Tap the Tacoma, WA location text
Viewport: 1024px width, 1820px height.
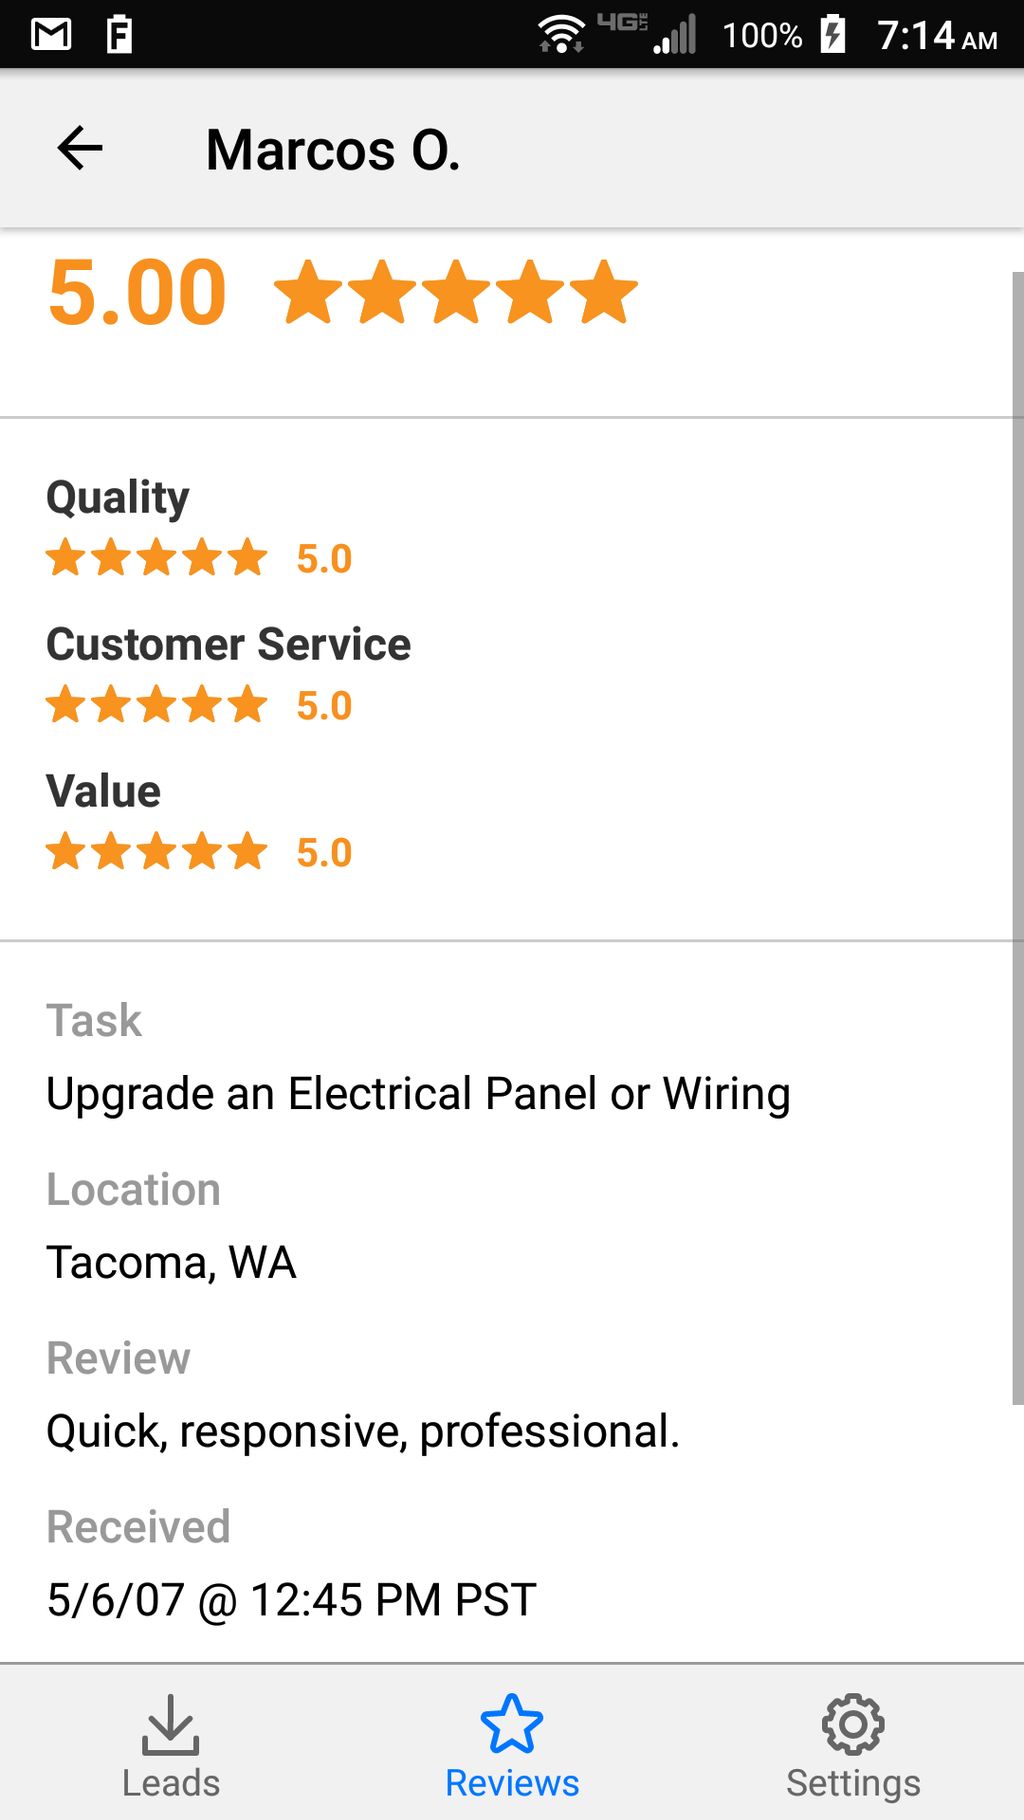click(171, 1262)
